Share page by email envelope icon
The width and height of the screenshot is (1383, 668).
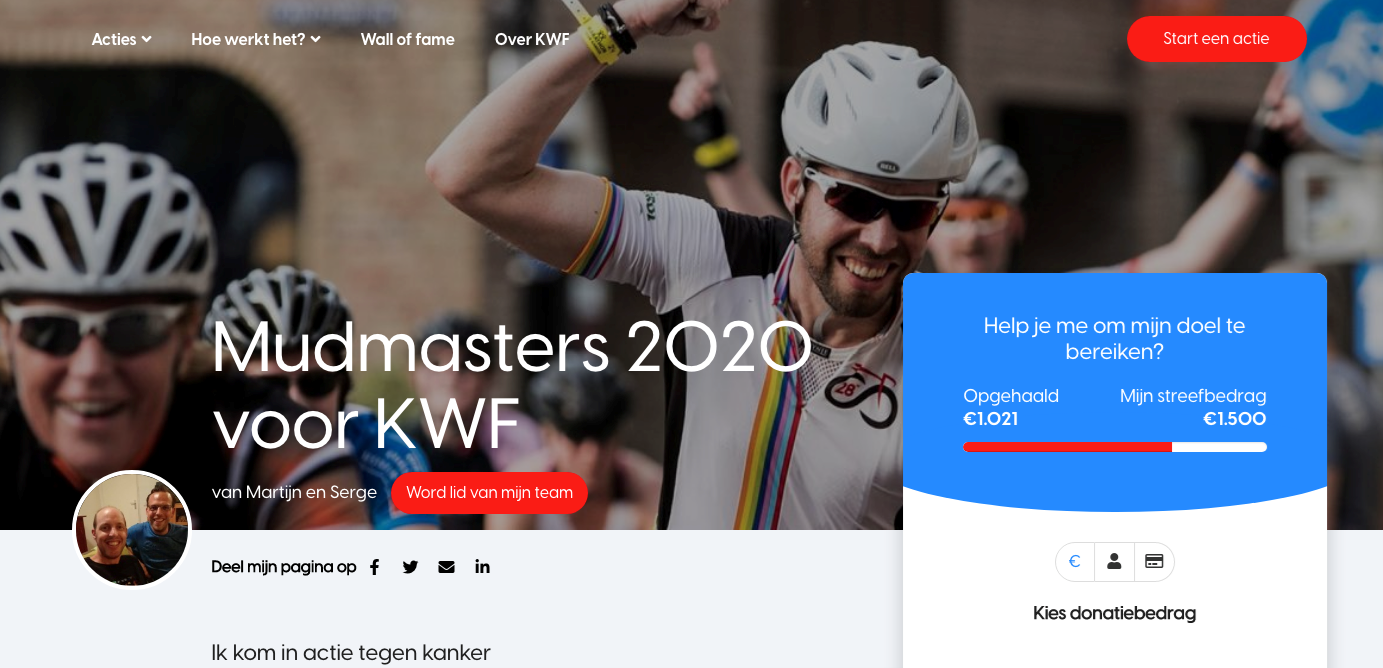tap(446, 567)
